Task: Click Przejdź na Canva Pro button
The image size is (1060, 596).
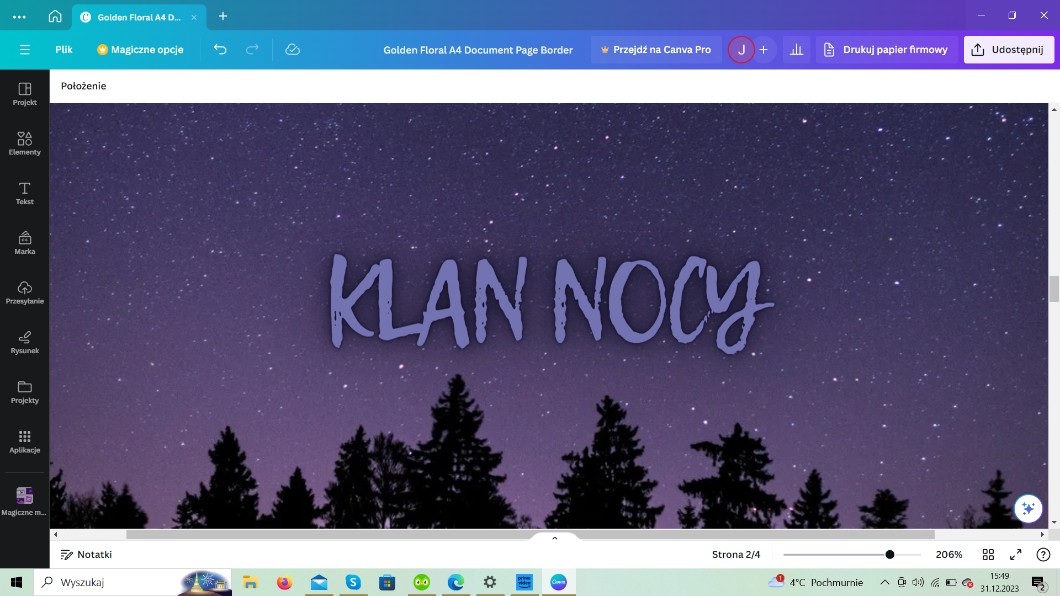Action: [655, 49]
